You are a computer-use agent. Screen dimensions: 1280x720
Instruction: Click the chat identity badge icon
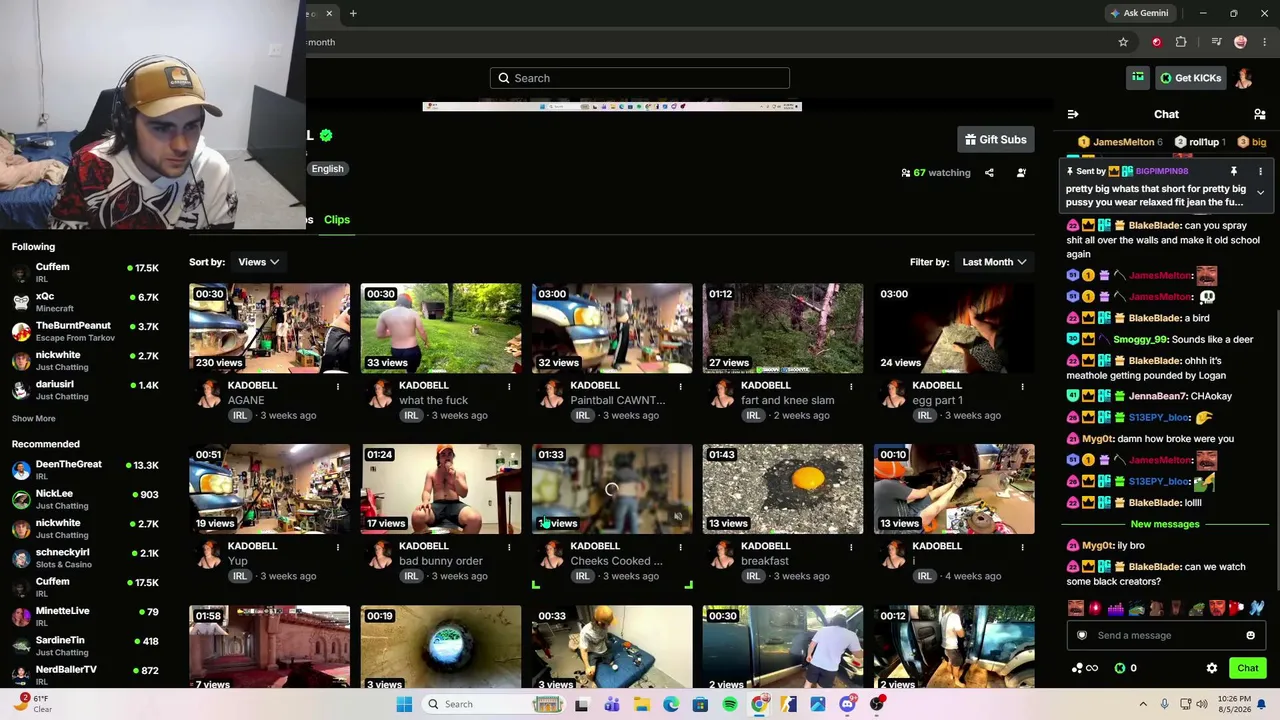tap(1082, 635)
